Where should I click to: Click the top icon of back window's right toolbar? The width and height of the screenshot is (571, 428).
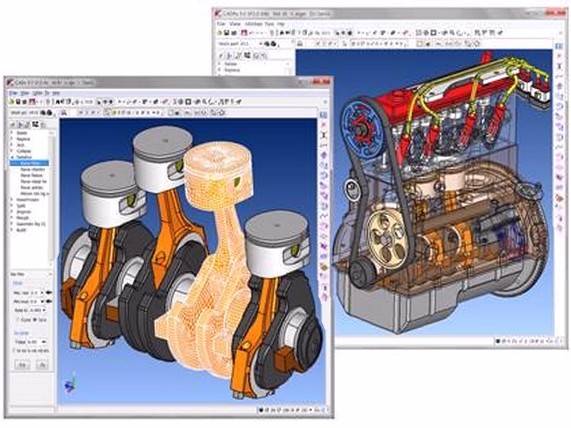(x=560, y=47)
